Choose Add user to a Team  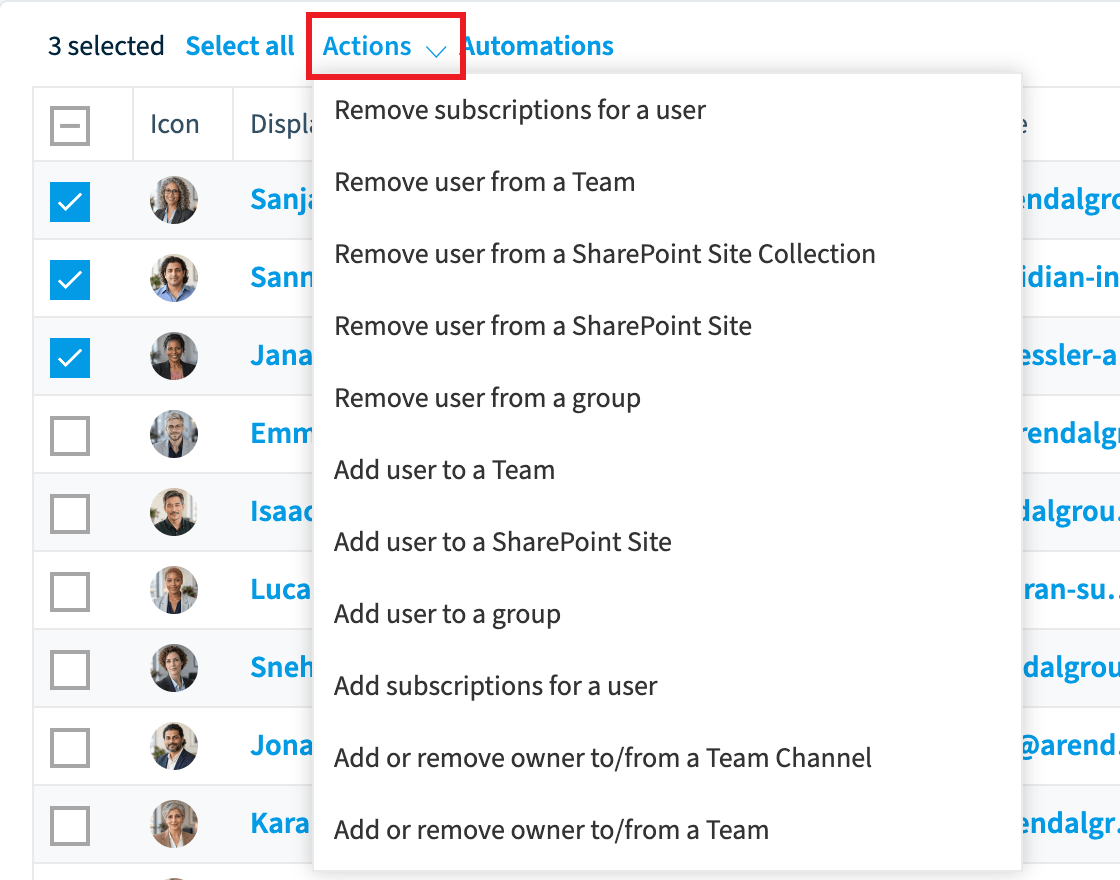(667, 470)
